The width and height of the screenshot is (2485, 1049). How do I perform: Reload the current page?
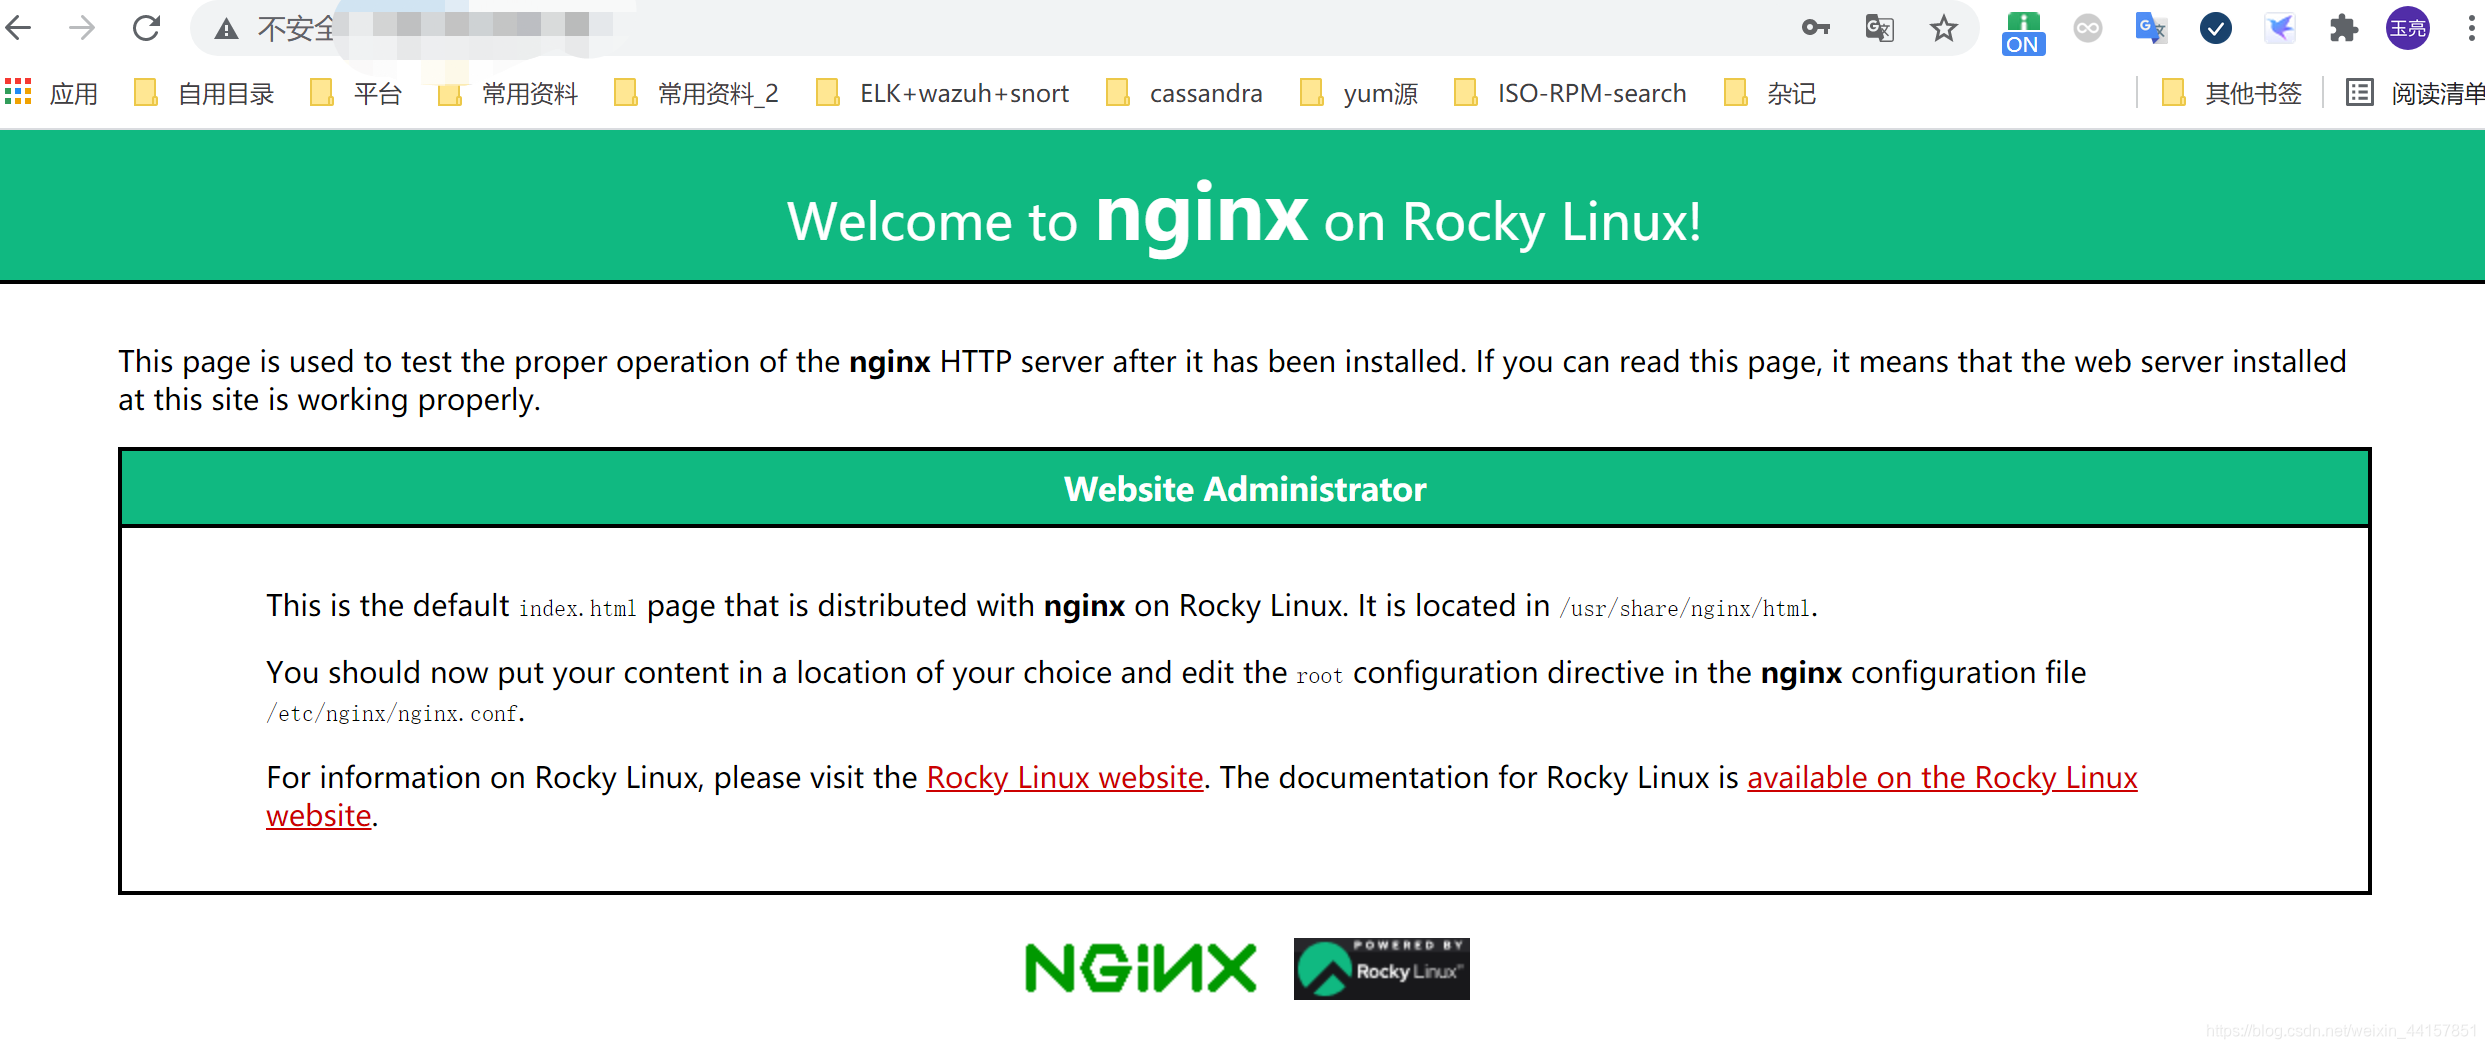pos(146,27)
